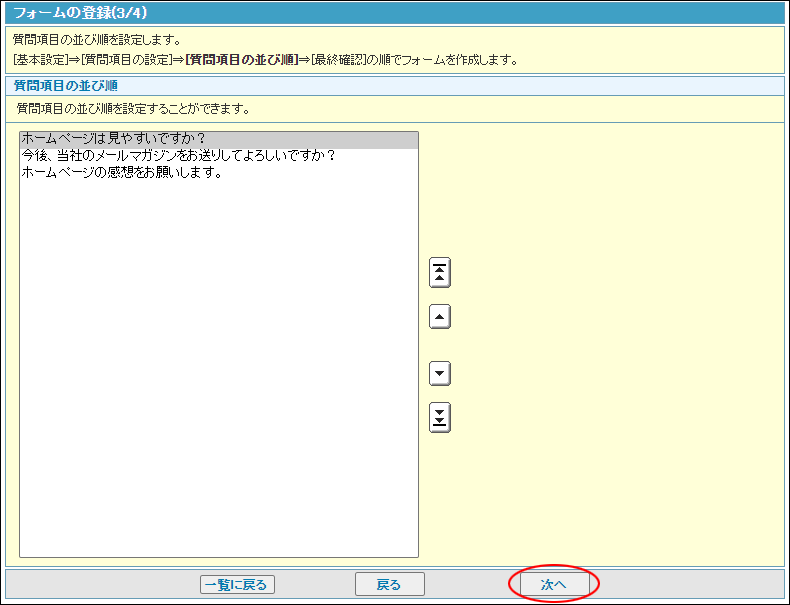Click the '[基本設定]' step in breadcrumb

click(41, 59)
